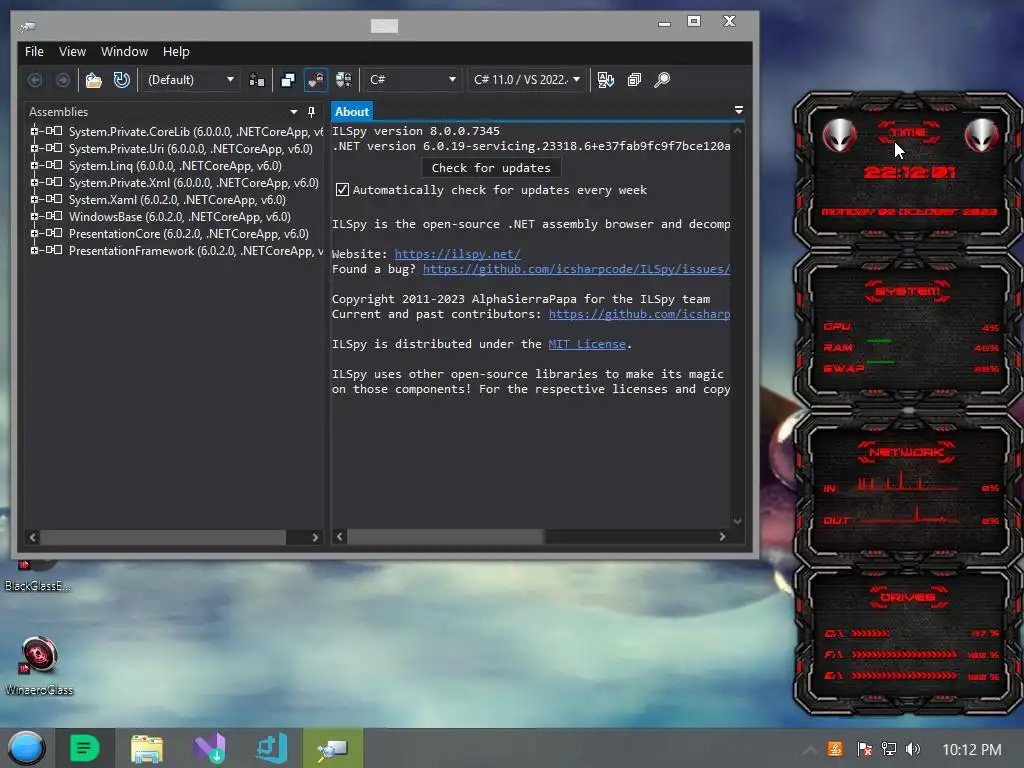Select the WindowsBase (6.0.2.0) assembly row
The height and width of the screenshot is (768, 1024).
pyautogui.click(x=180, y=217)
